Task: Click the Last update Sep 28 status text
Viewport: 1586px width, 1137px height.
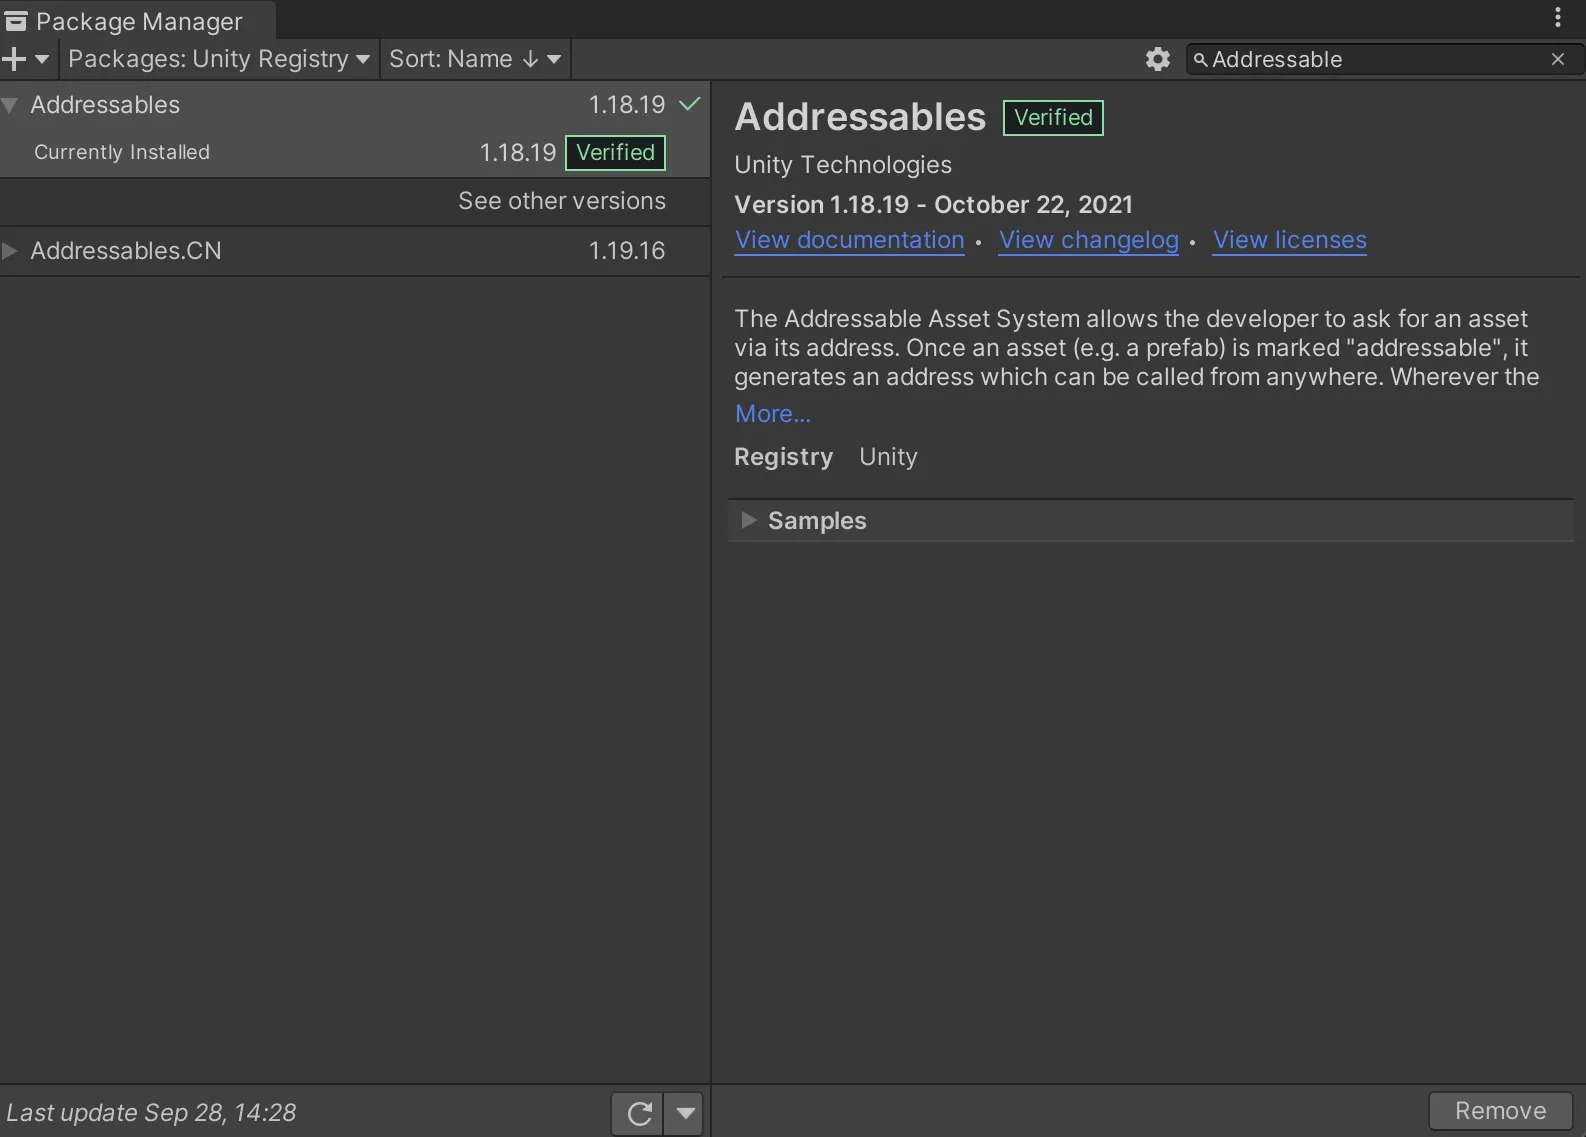Action: (x=151, y=1113)
